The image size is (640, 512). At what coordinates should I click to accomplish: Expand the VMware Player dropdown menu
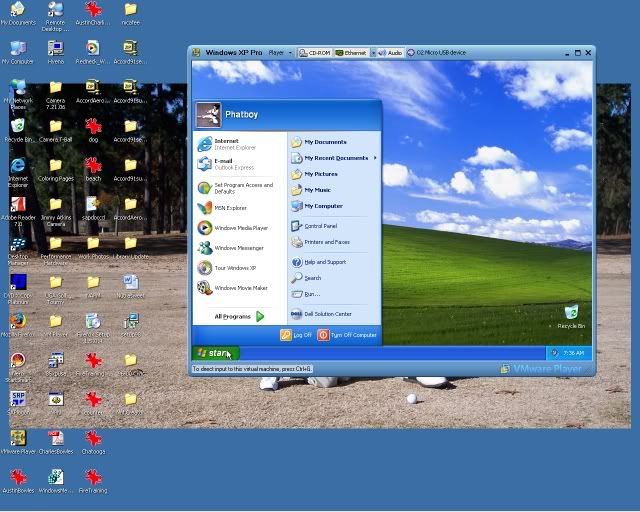278,52
